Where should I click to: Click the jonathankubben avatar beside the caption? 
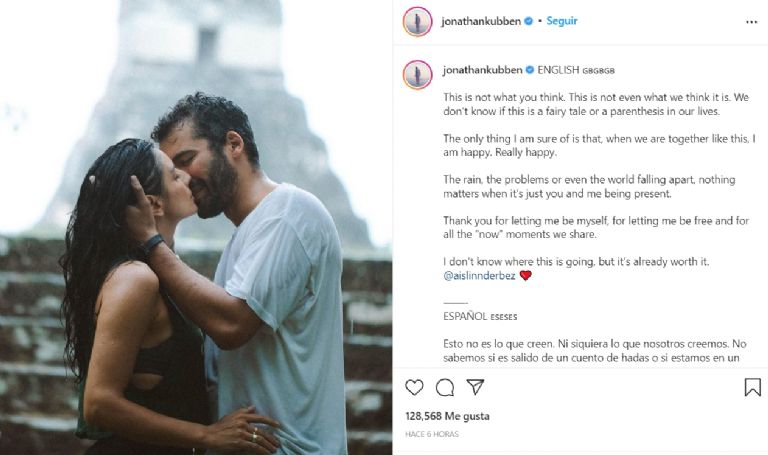pyautogui.click(x=417, y=75)
